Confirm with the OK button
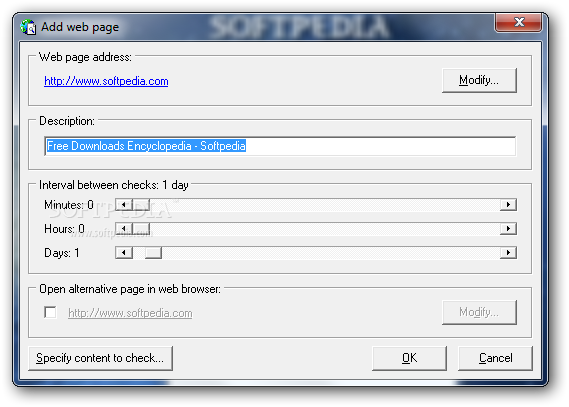569x407 pixels. (409, 358)
